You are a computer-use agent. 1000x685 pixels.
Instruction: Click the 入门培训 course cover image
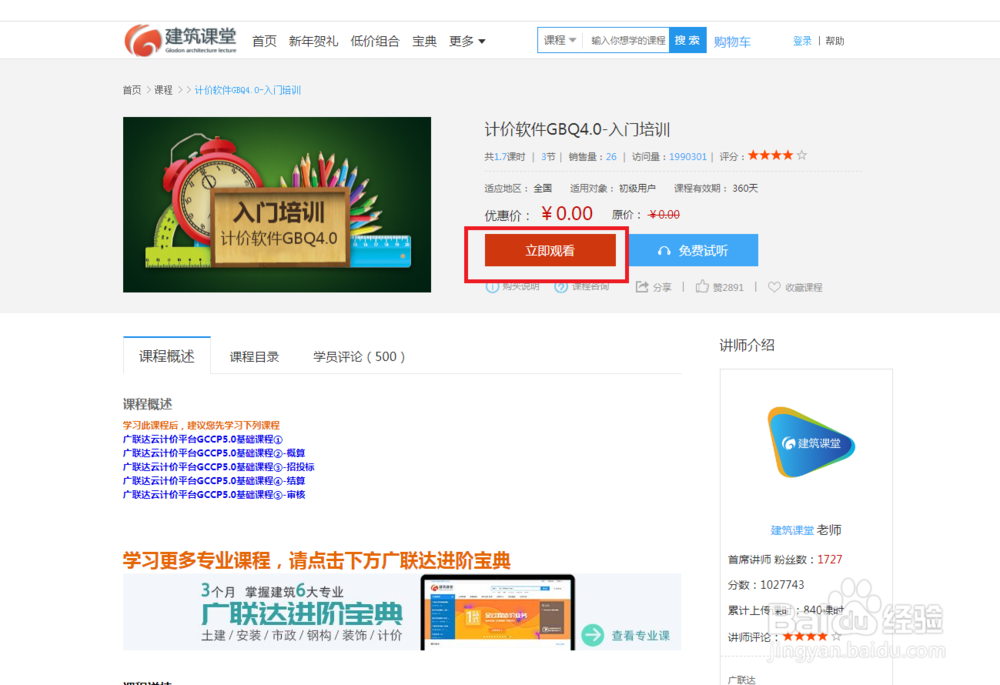coord(277,205)
